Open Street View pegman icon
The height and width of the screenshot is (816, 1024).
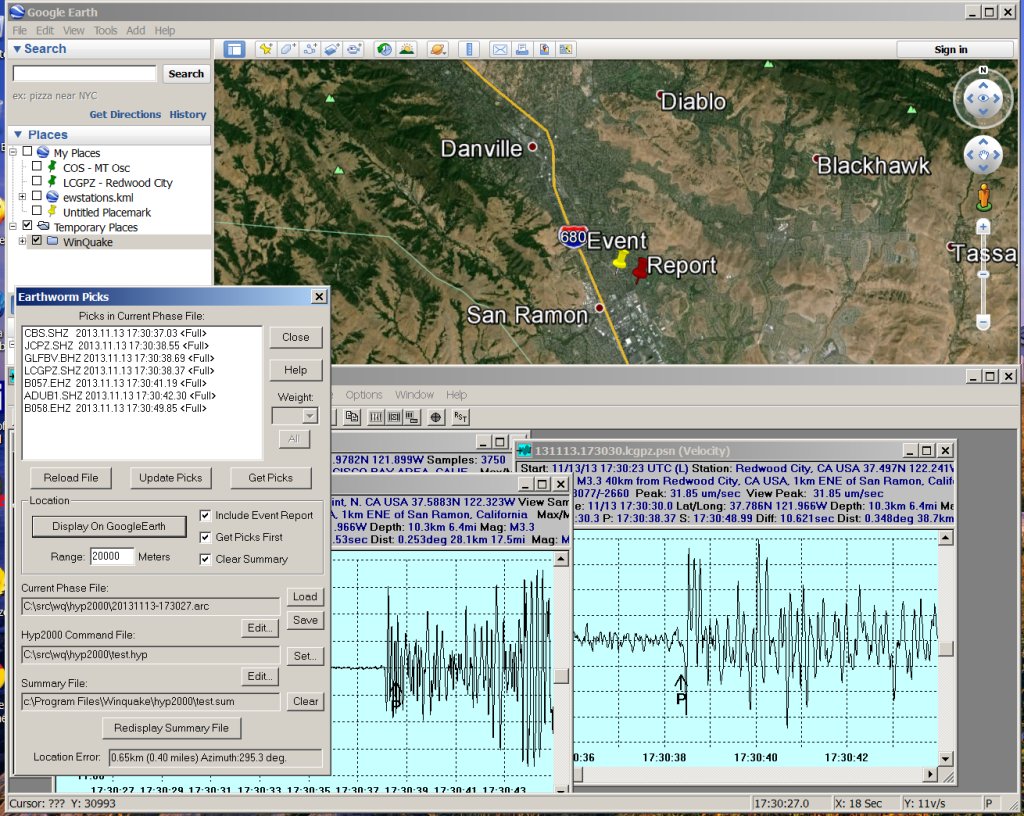coord(983,198)
